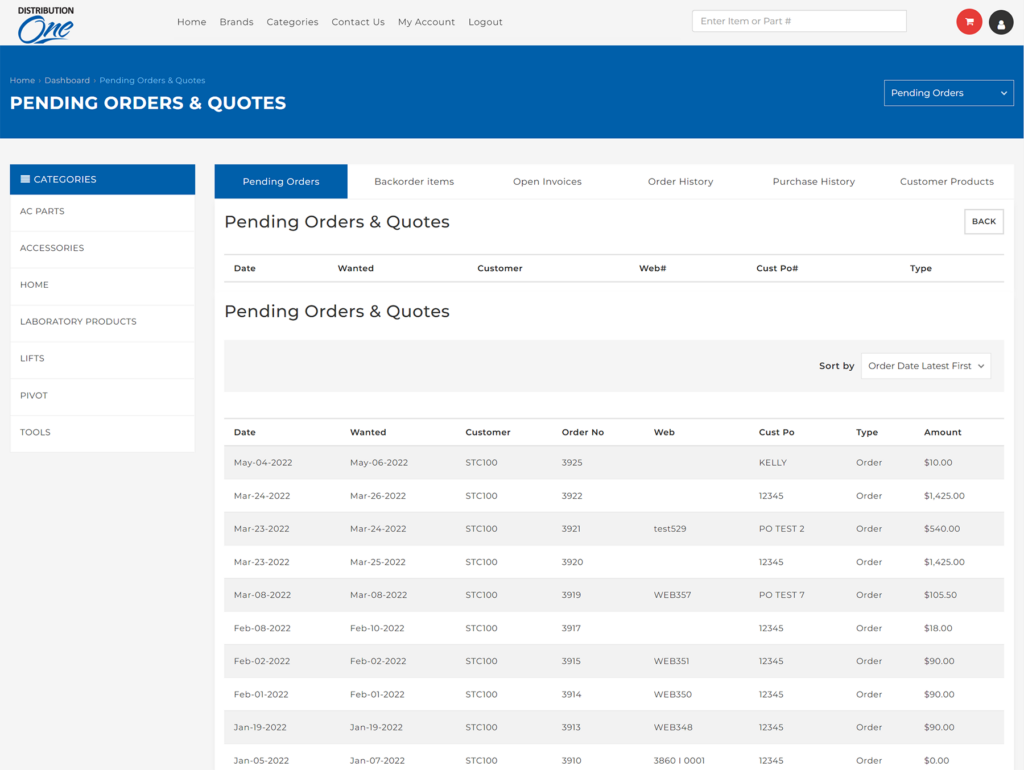Click the Cust Po column header in orders table
The image size is (1024, 770).
coord(776,432)
